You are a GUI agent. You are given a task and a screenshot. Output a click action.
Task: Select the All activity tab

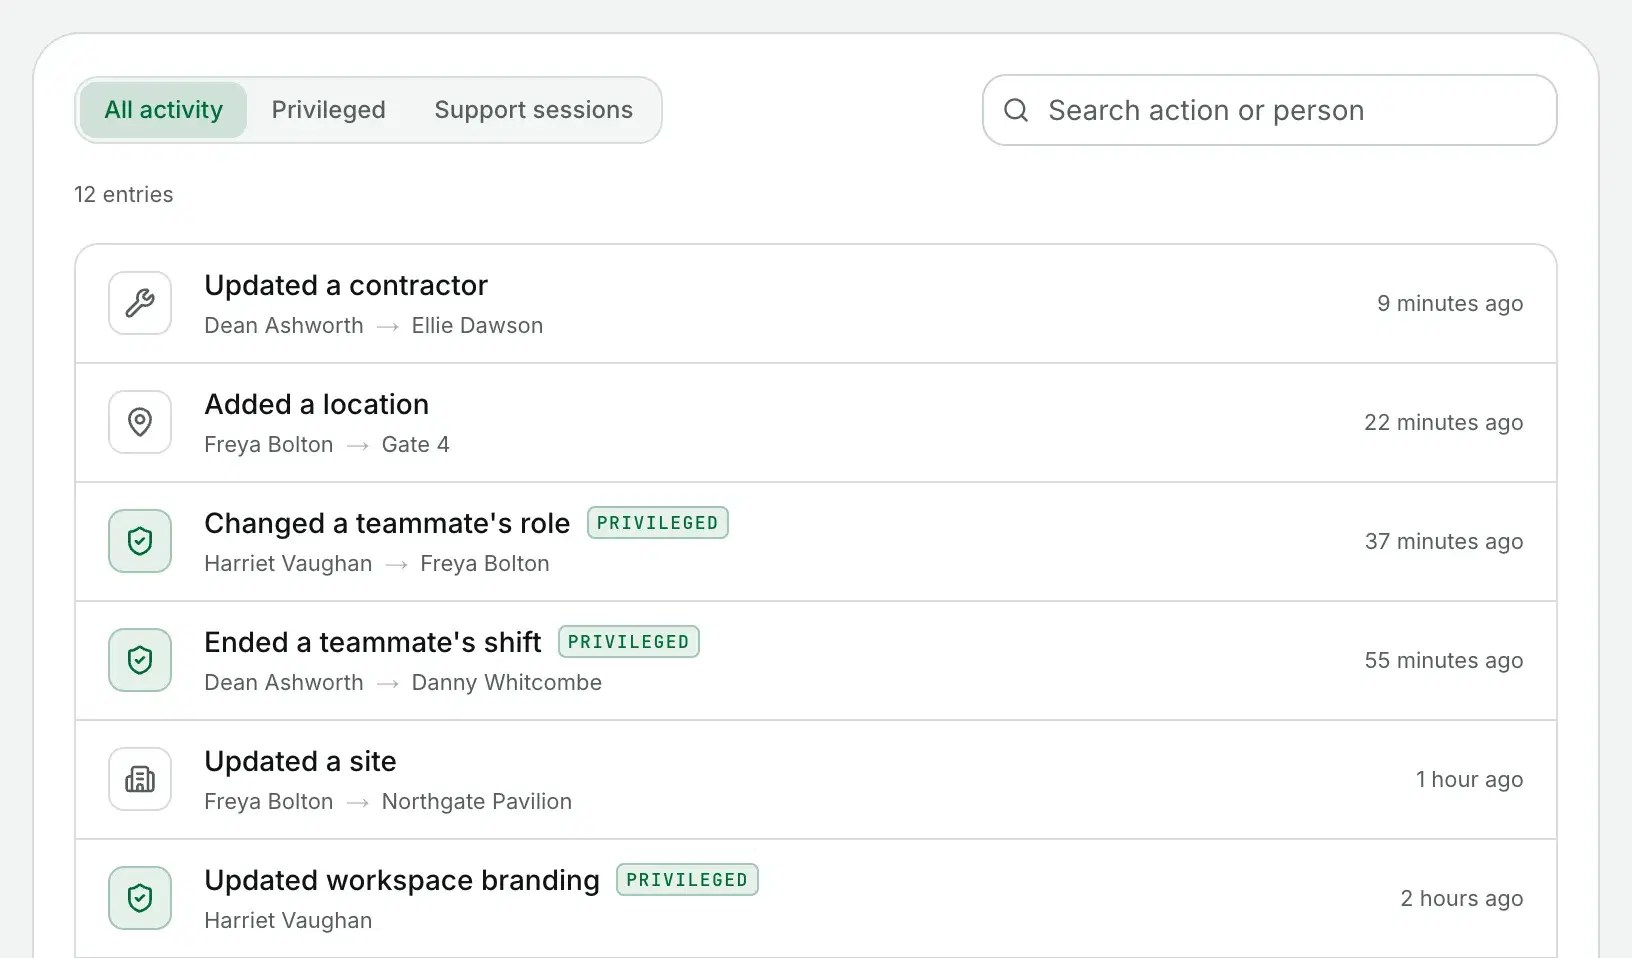[x=163, y=110]
